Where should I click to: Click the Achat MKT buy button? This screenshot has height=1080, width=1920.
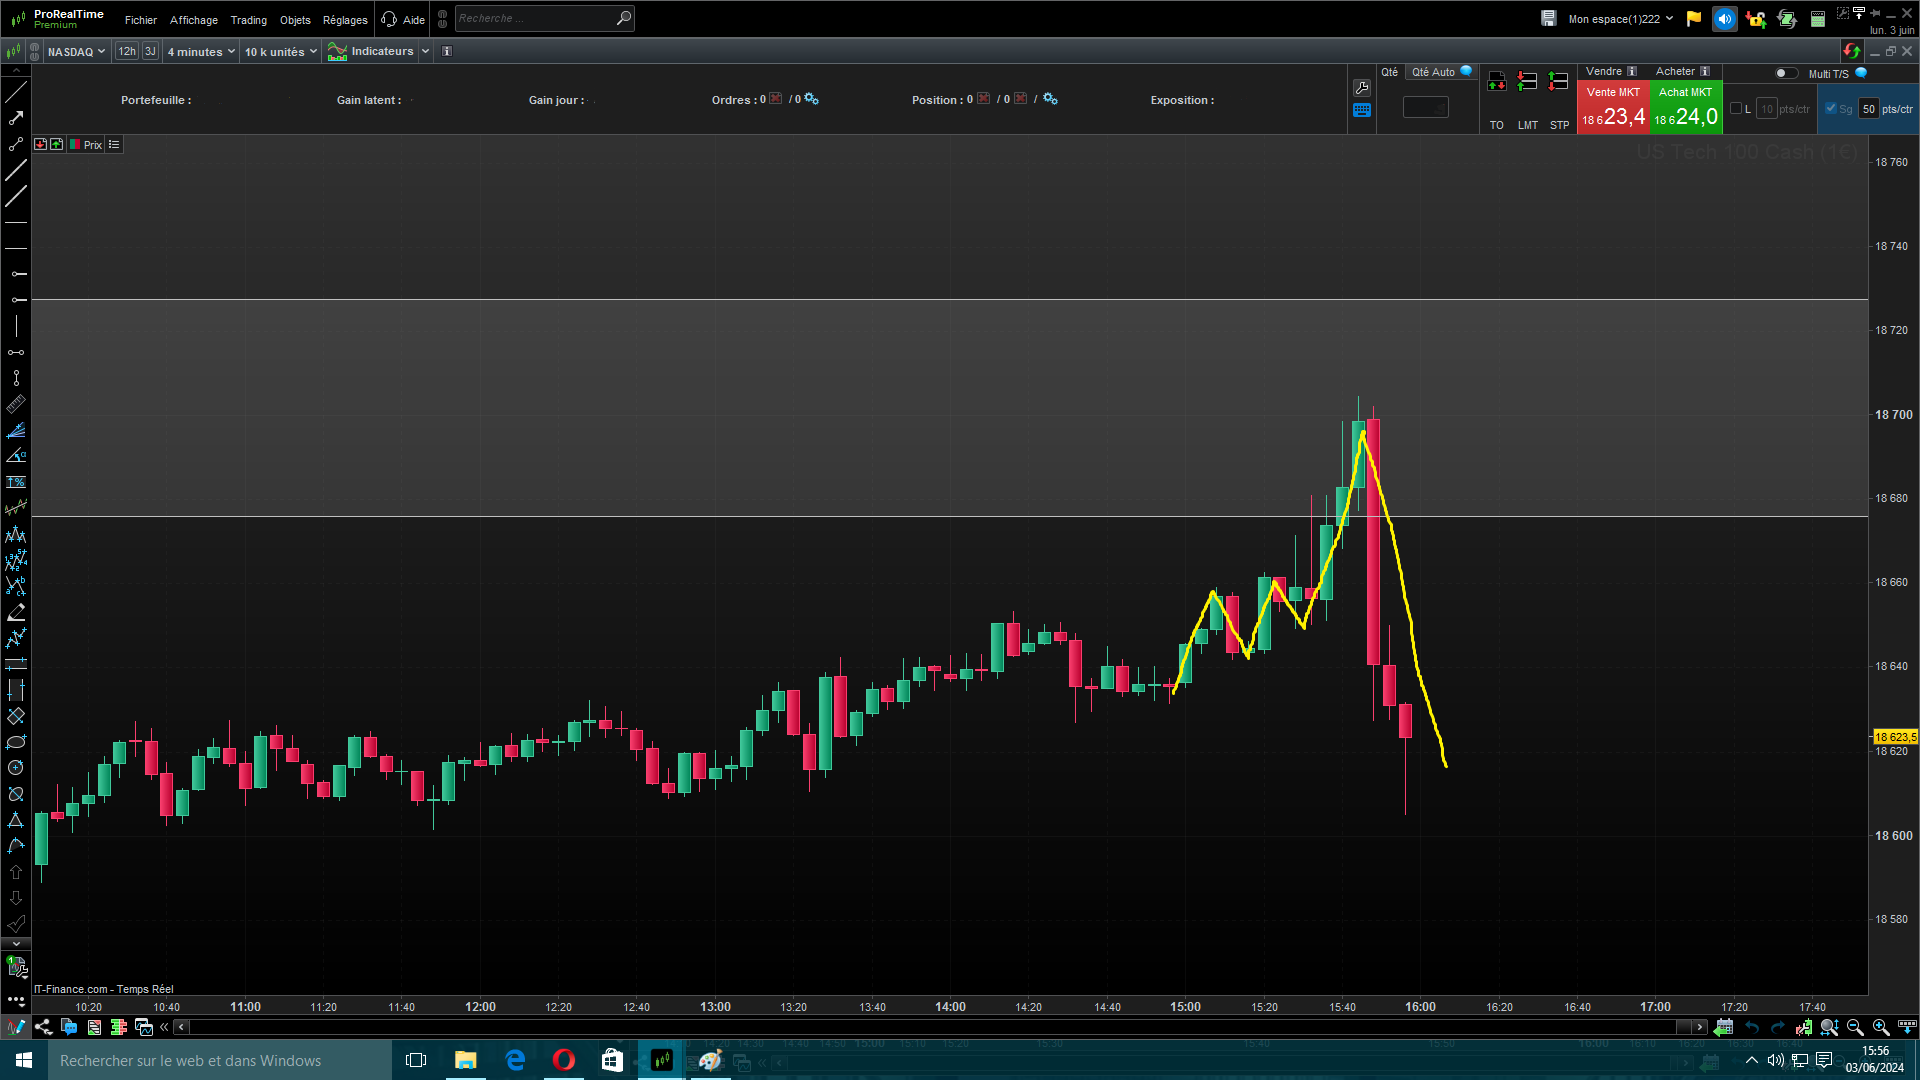coord(1685,108)
